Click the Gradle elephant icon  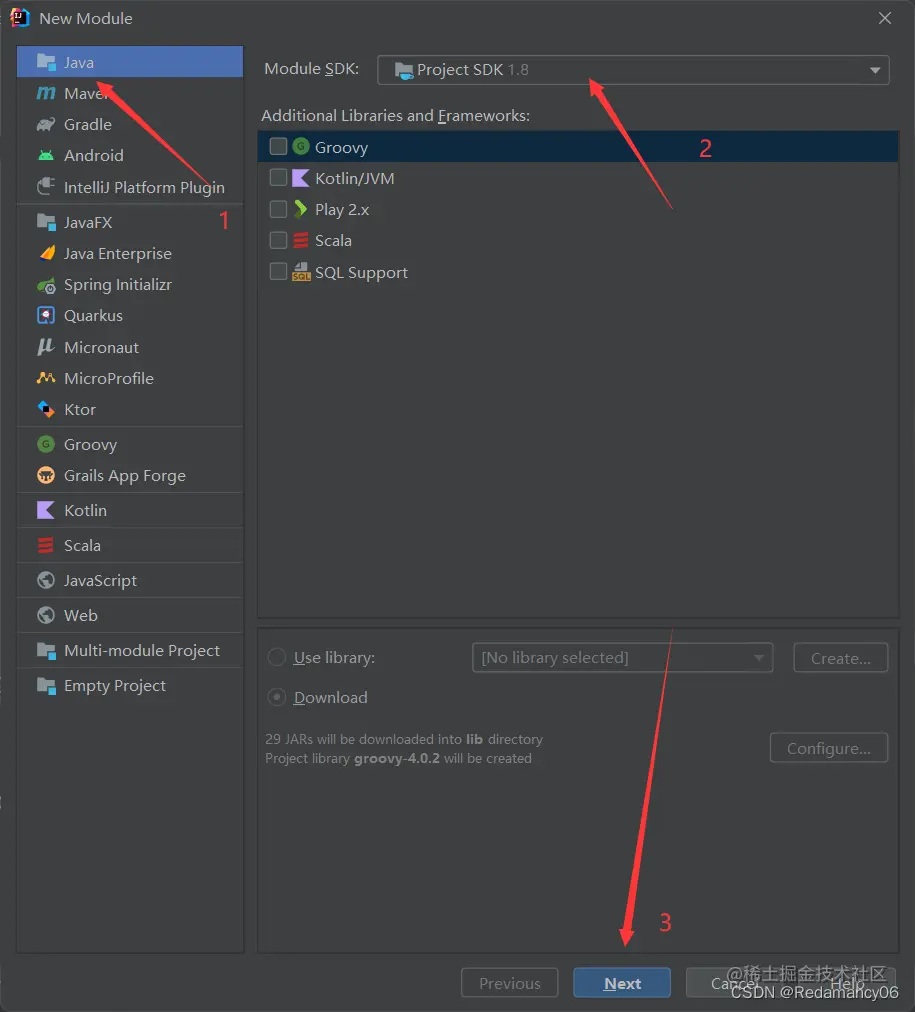click(x=46, y=125)
